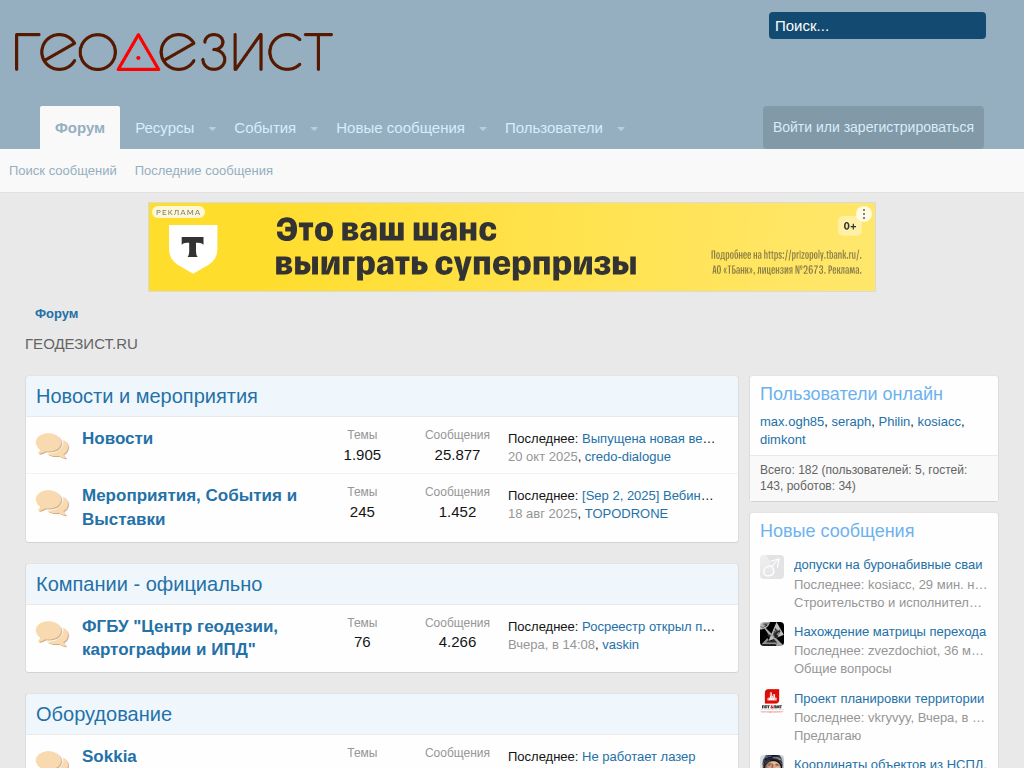Open the ad options icon on the banner

[864, 214]
